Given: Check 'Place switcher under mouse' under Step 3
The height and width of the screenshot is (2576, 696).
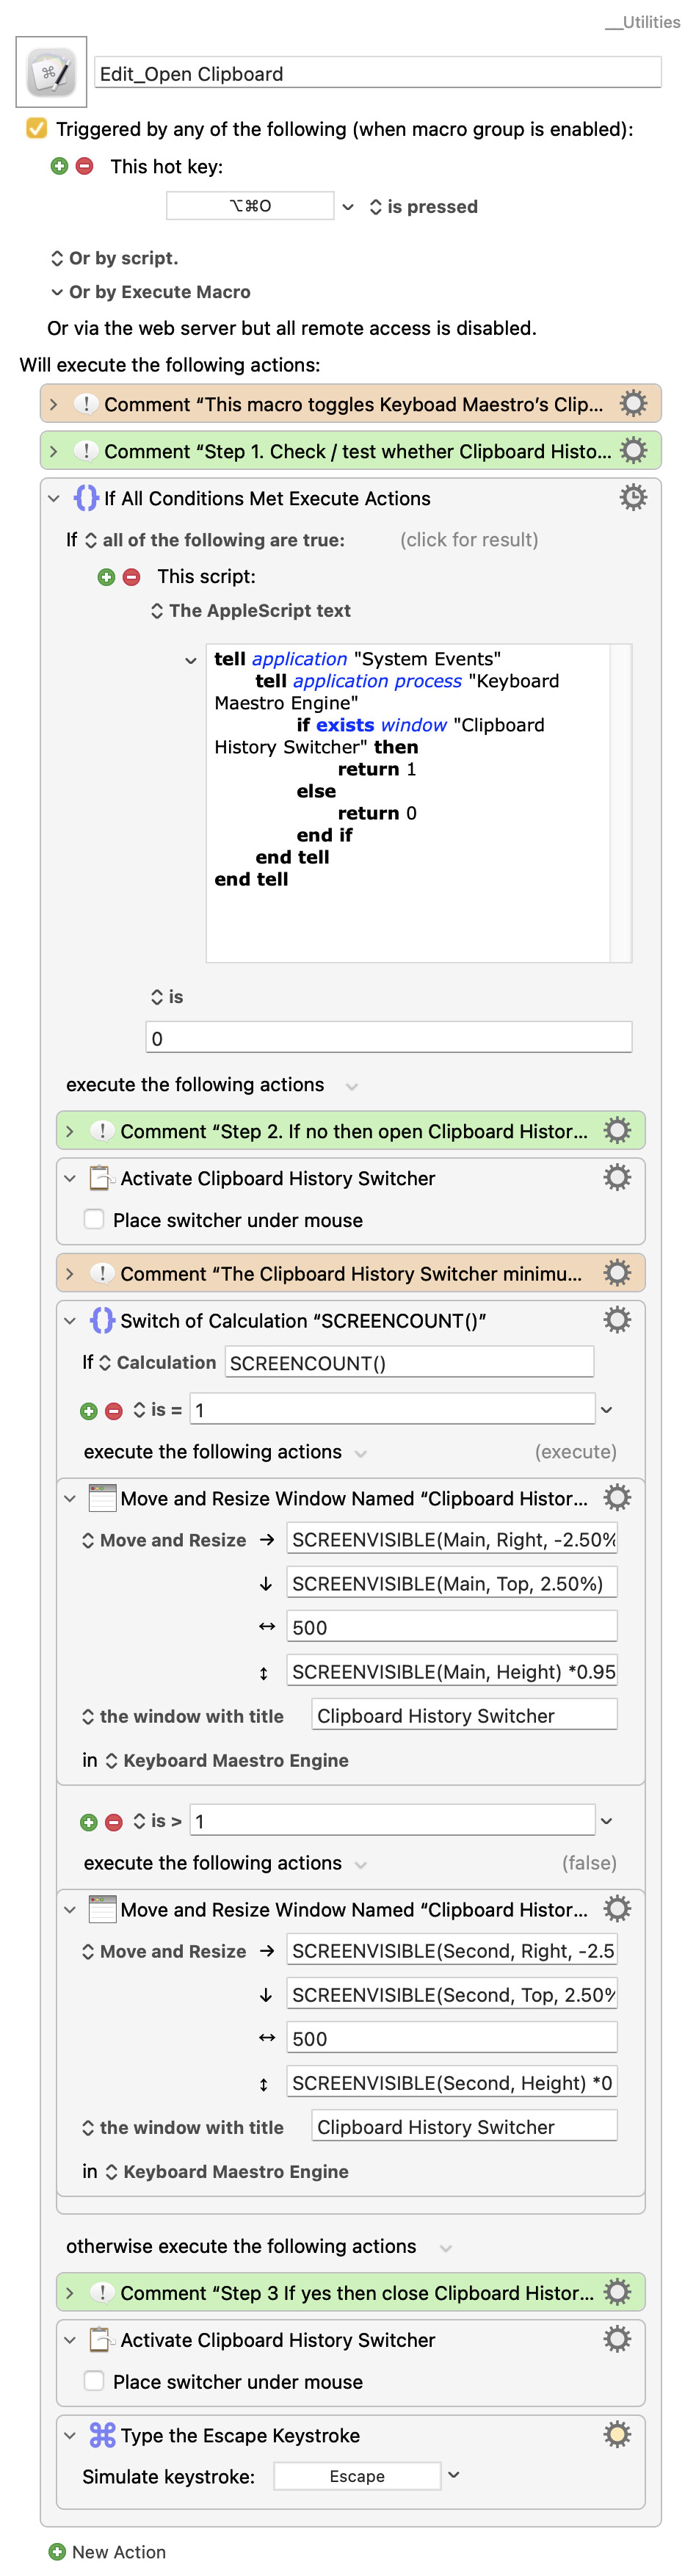Looking at the screenshot, I should pyautogui.click(x=94, y=2381).
